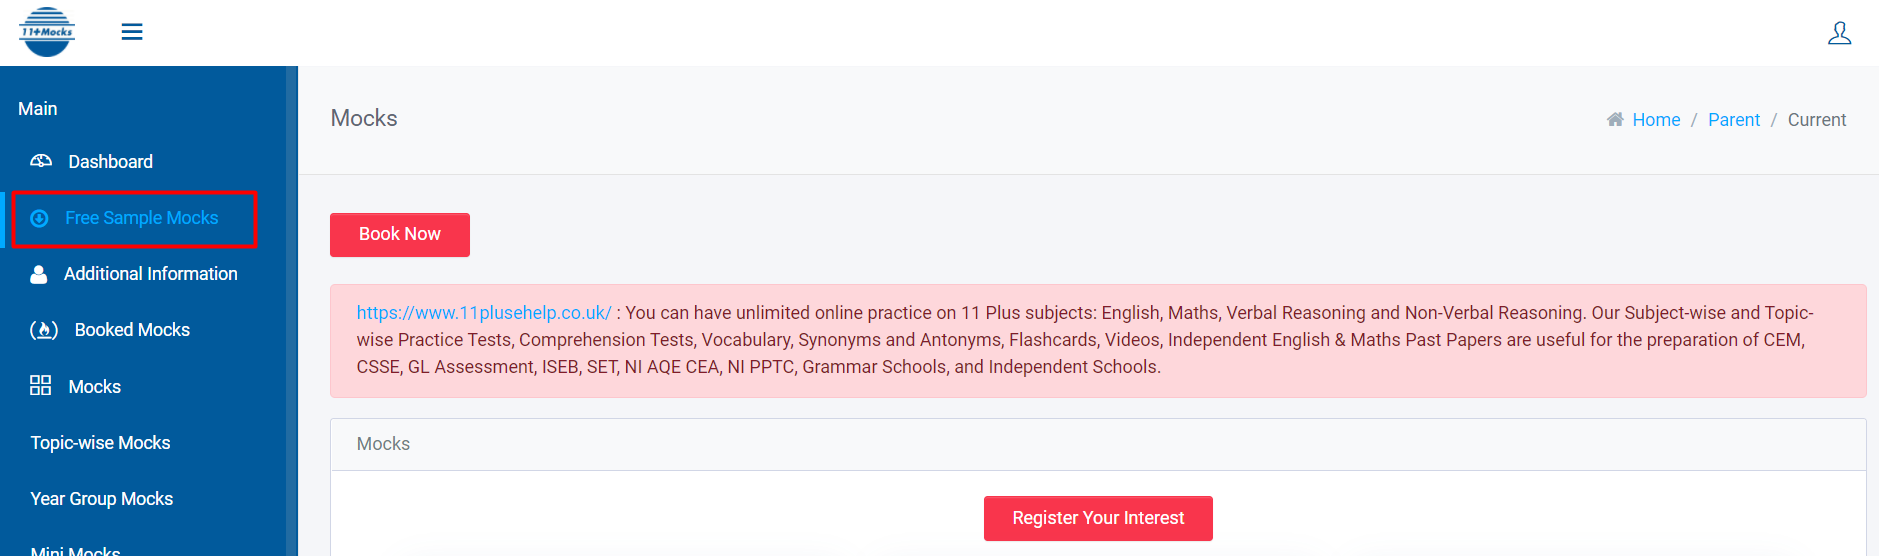Image resolution: width=1879 pixels, height=556 pixels.
Task: Click the Home breadcrumb house icon
Action: (1615, 120)
